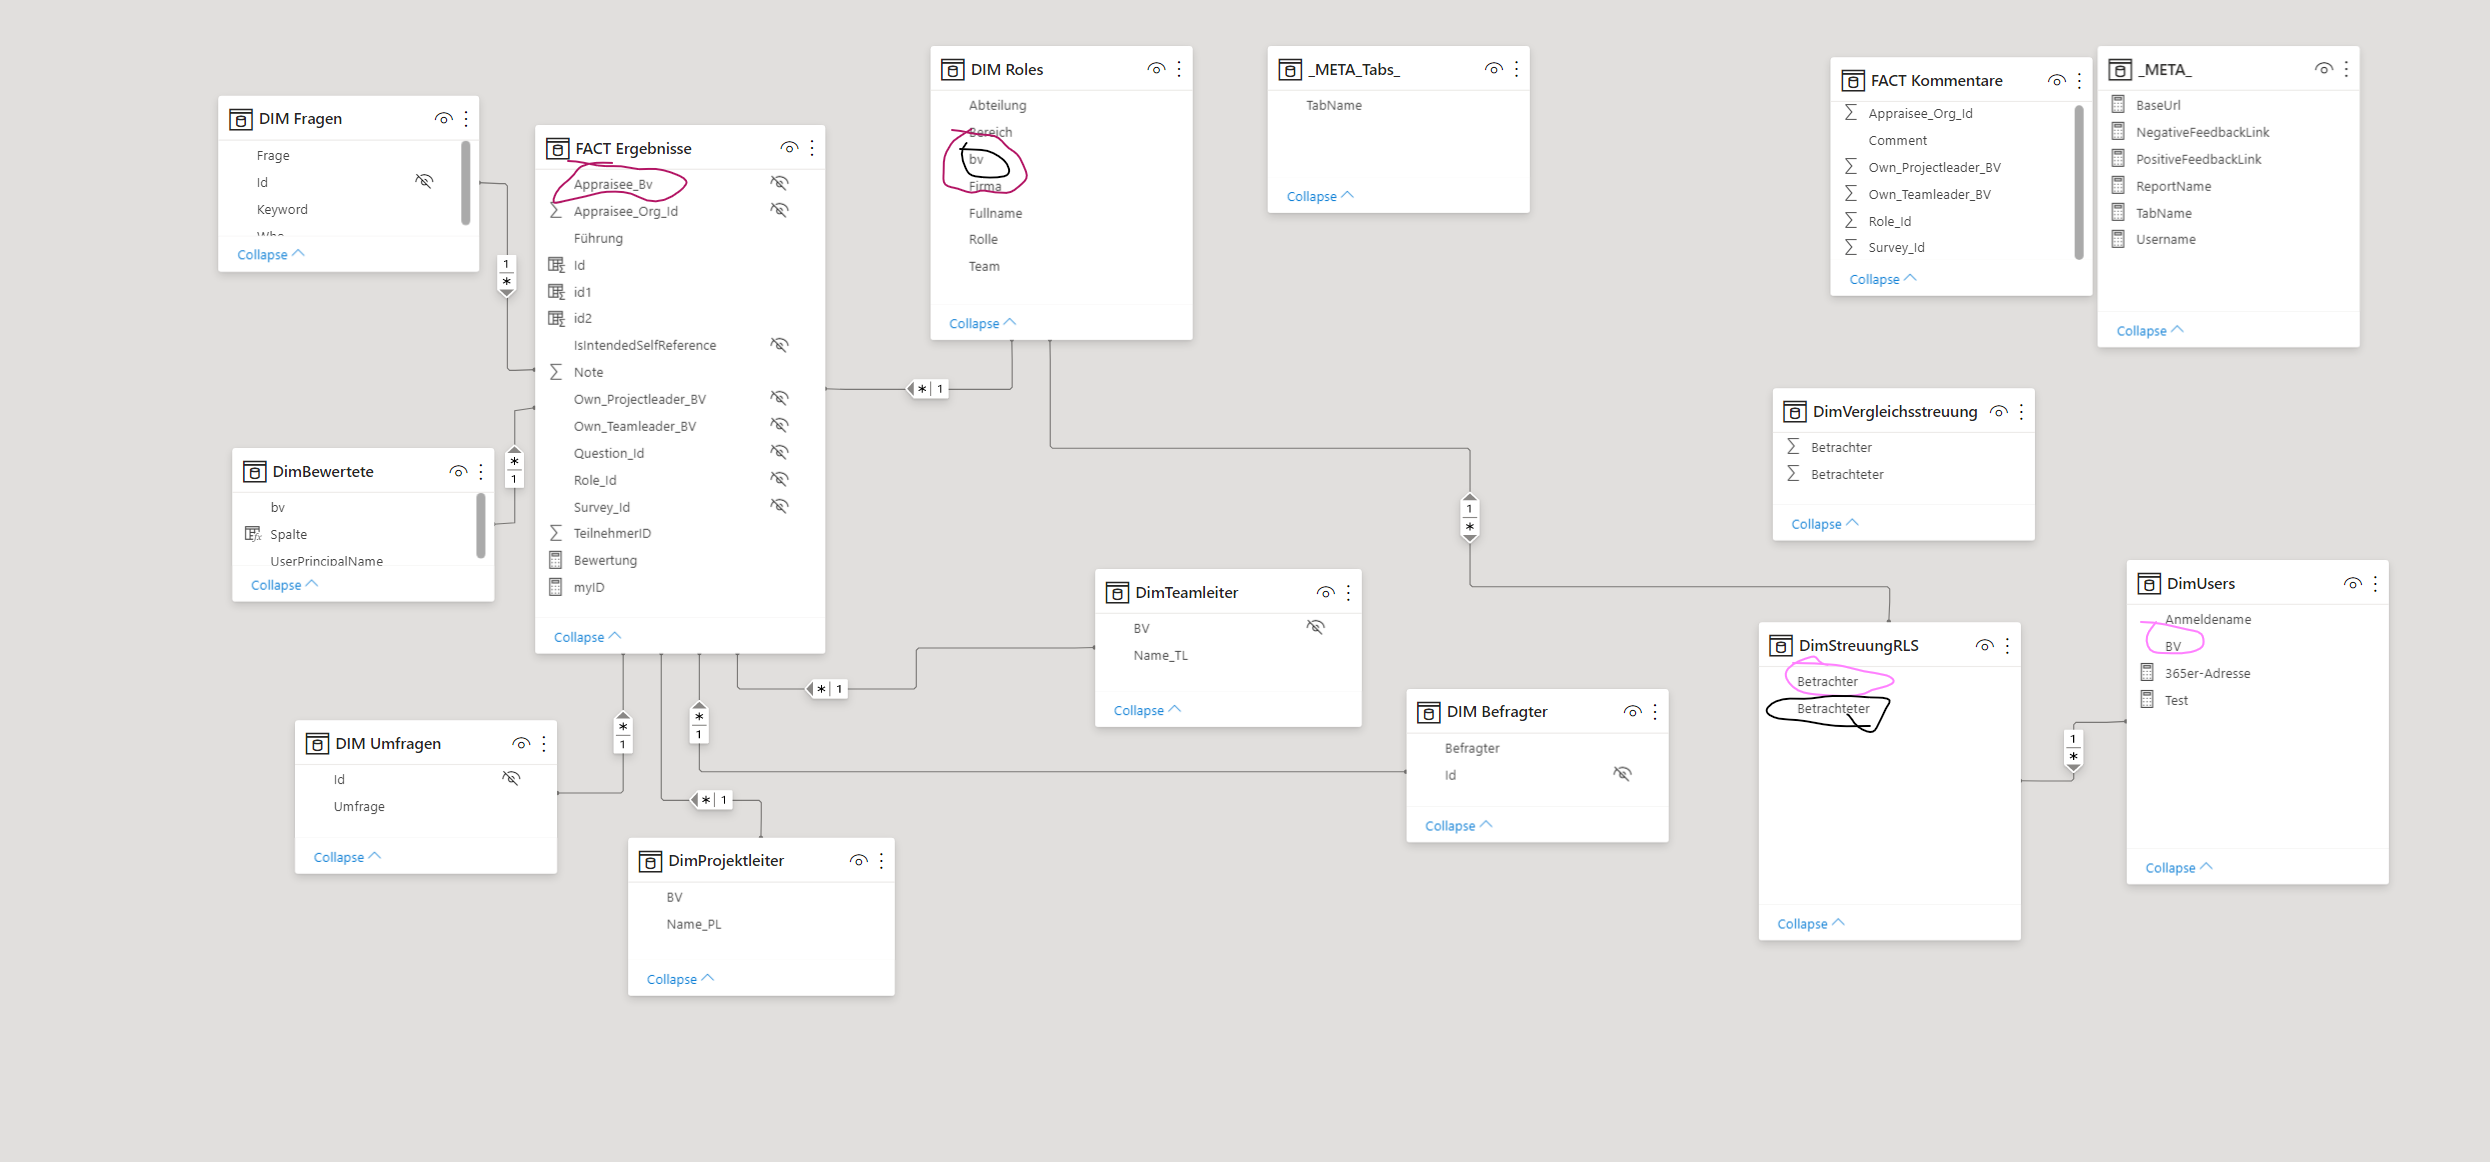Toggle the DIM Roles table visibility eye
2490x1162 pixels.
[1156, 69]
